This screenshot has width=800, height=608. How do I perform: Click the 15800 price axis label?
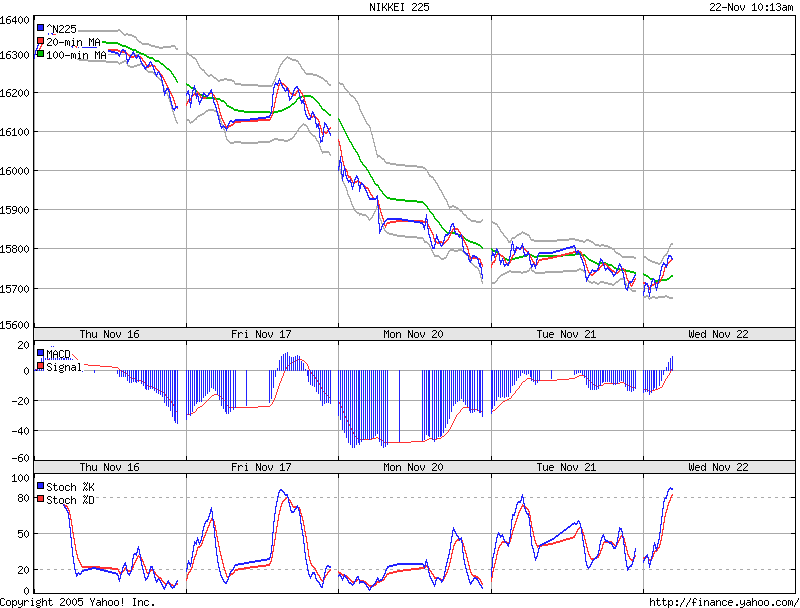14,249
